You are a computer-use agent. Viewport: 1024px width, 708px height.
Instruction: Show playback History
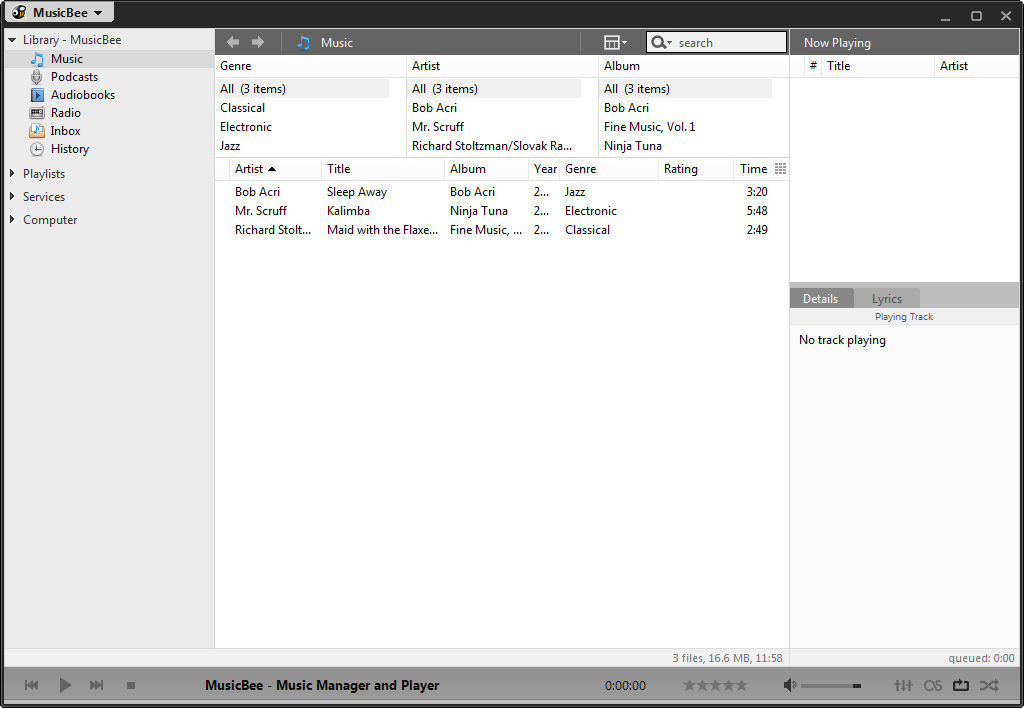(x=70, y=149)
